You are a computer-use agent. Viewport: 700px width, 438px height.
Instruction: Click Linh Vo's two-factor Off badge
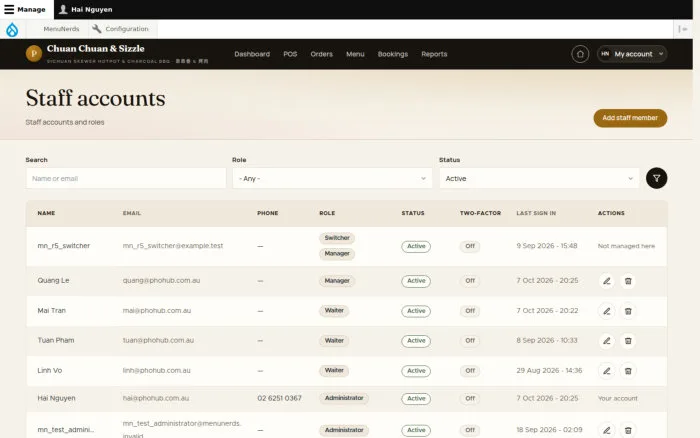click(x=470, y=371)
